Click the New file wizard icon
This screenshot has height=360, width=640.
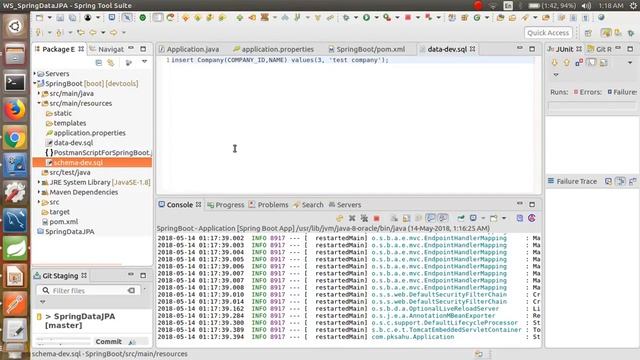tap(39, 18)
